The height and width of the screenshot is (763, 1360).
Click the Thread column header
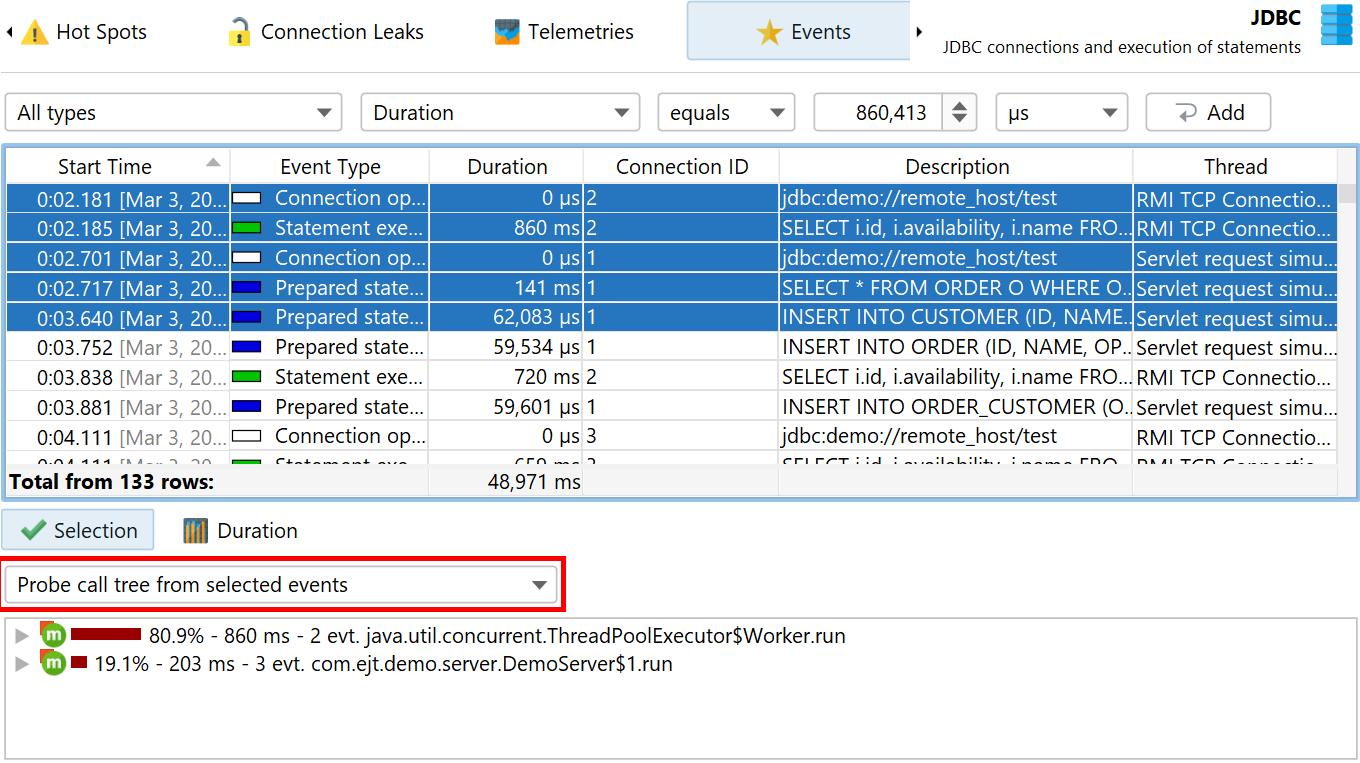[1235, 166]
